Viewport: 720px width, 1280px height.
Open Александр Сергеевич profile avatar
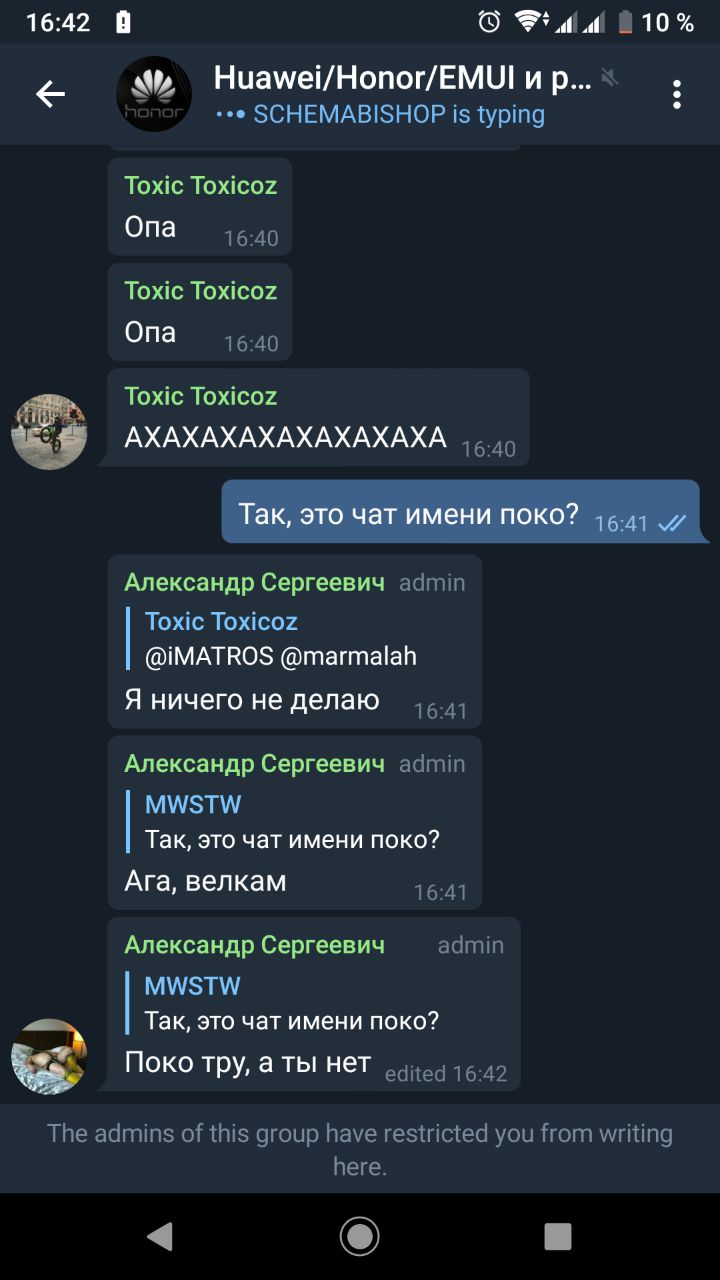[49, 1057]
